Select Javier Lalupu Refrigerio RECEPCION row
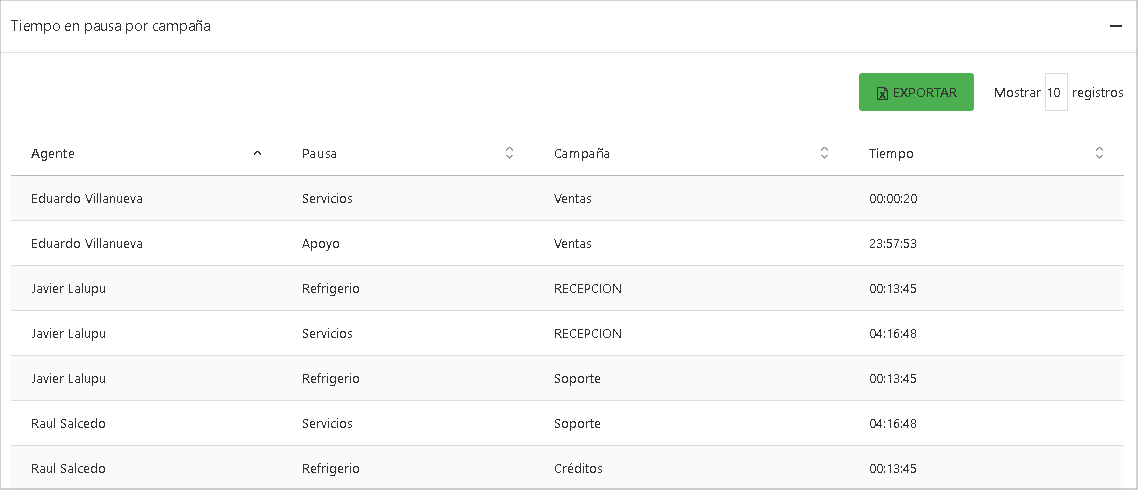Image resolution: width=1138 pixels, height=490 pixels. tap(69, 288)
